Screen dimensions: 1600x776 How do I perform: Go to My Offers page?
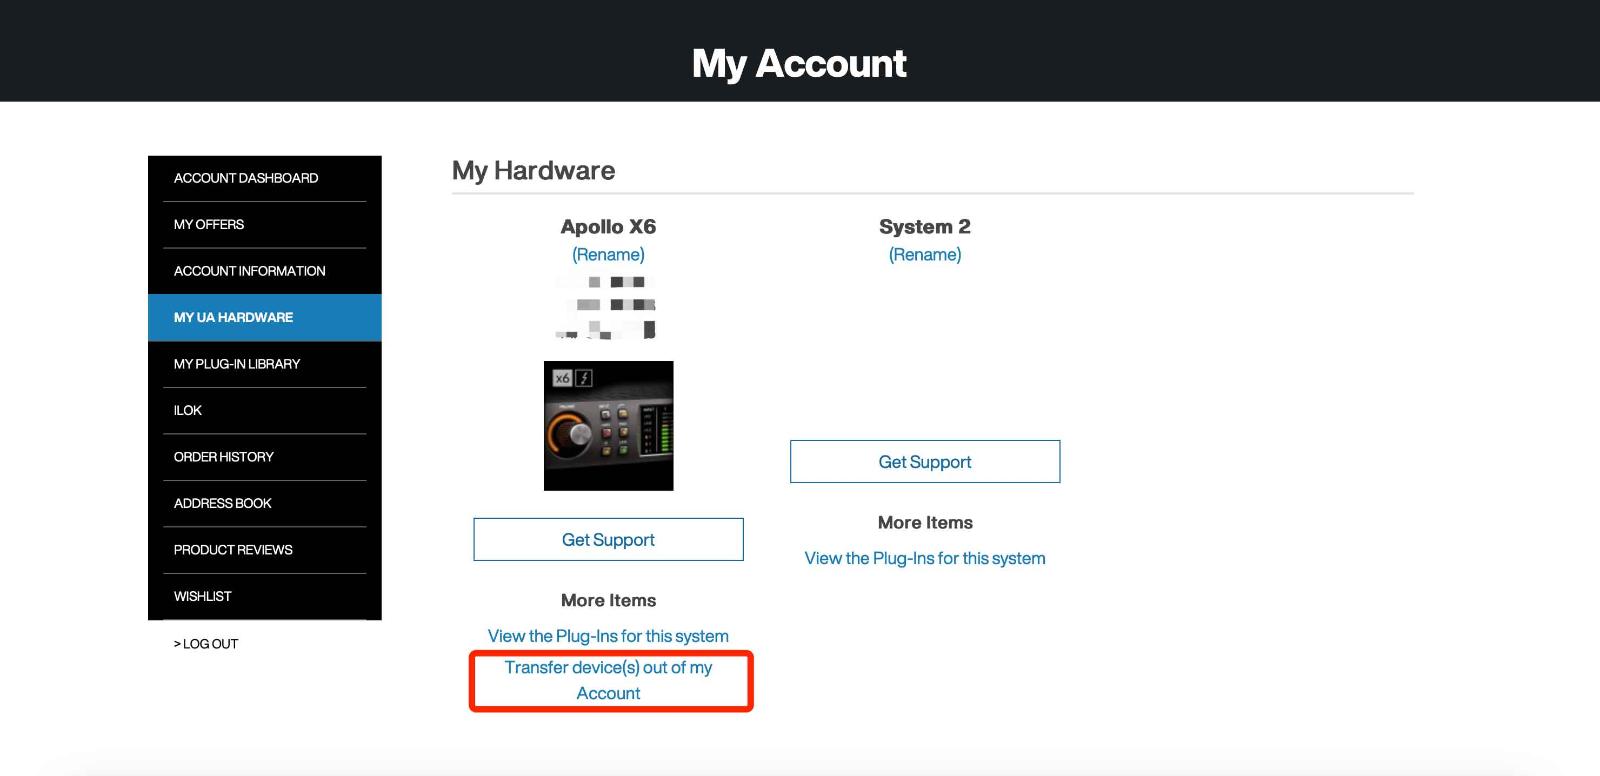[x=209, y=225]
